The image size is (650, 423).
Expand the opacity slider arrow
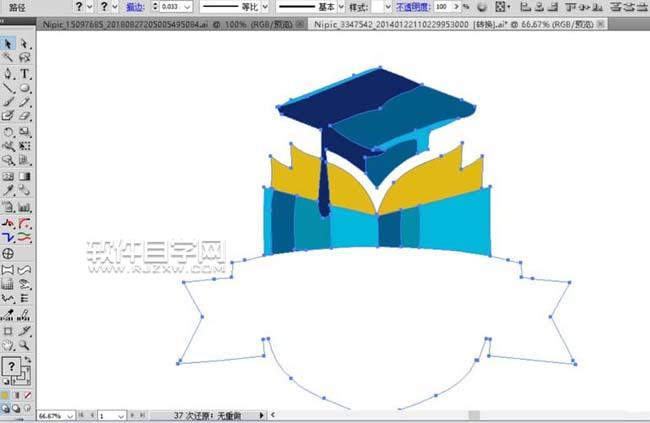[x=456, y=7]
